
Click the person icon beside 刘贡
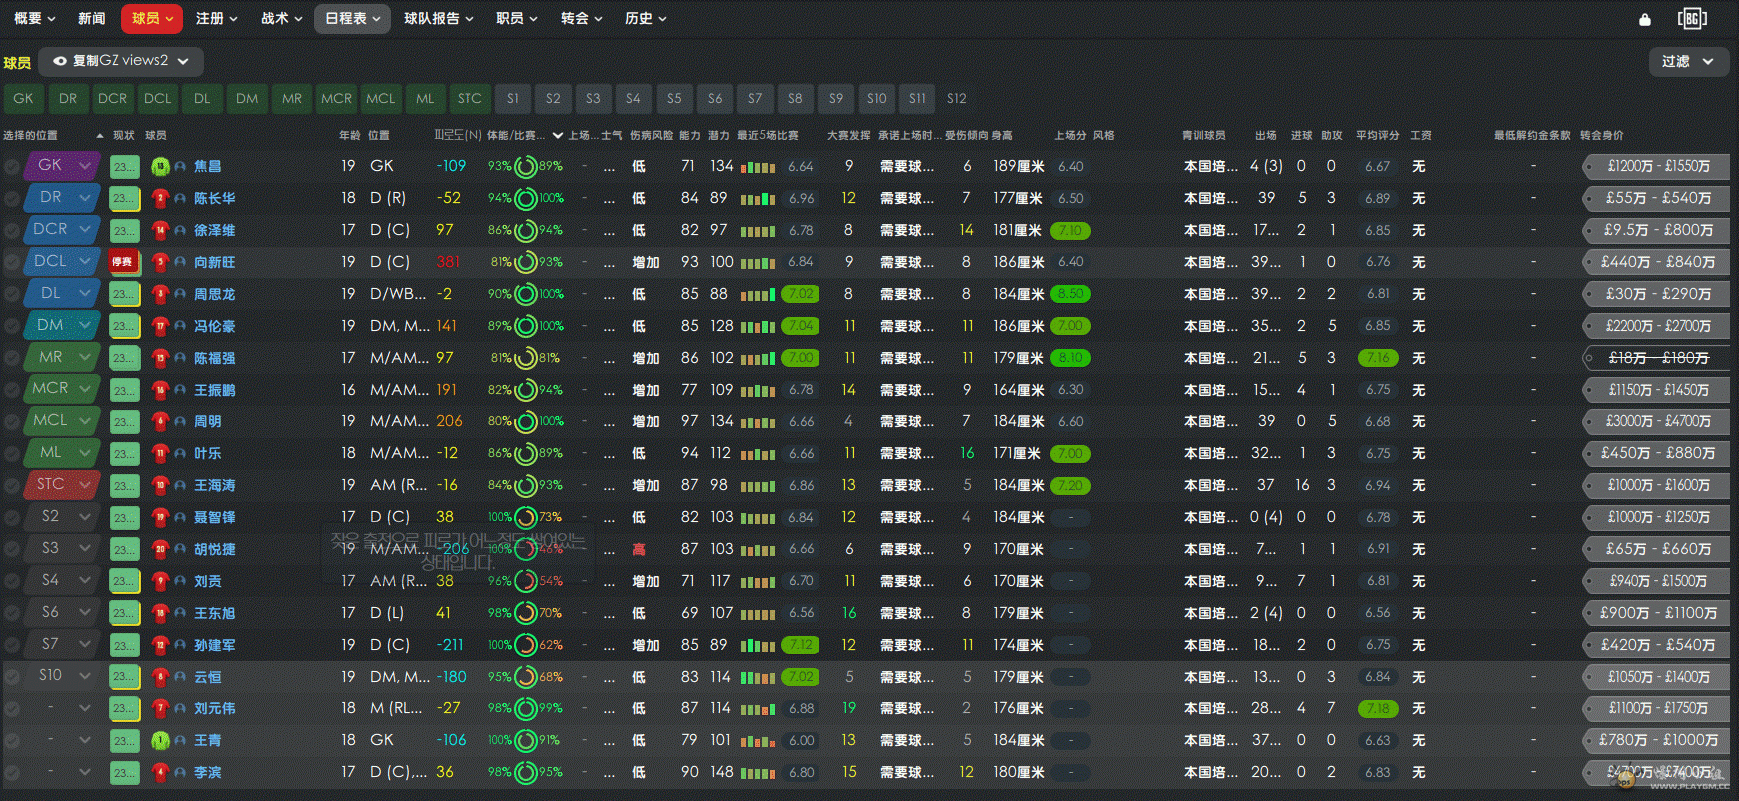click(x=180, y=582)
